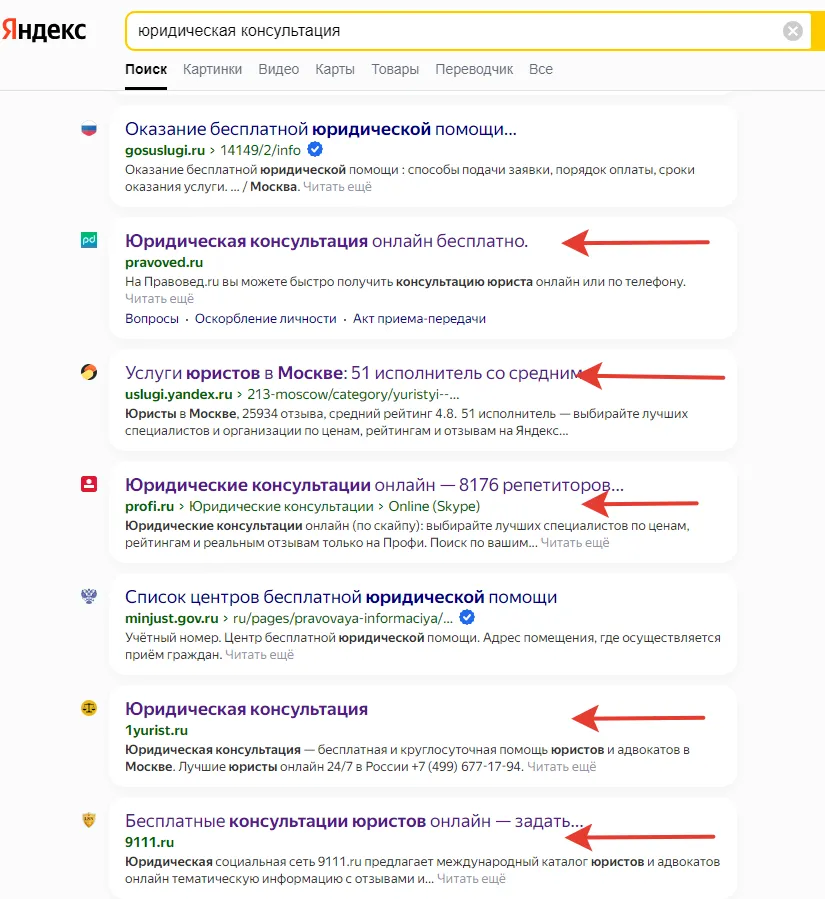Click the verified badge next to minjust.gov.ru

coord(467,617)
